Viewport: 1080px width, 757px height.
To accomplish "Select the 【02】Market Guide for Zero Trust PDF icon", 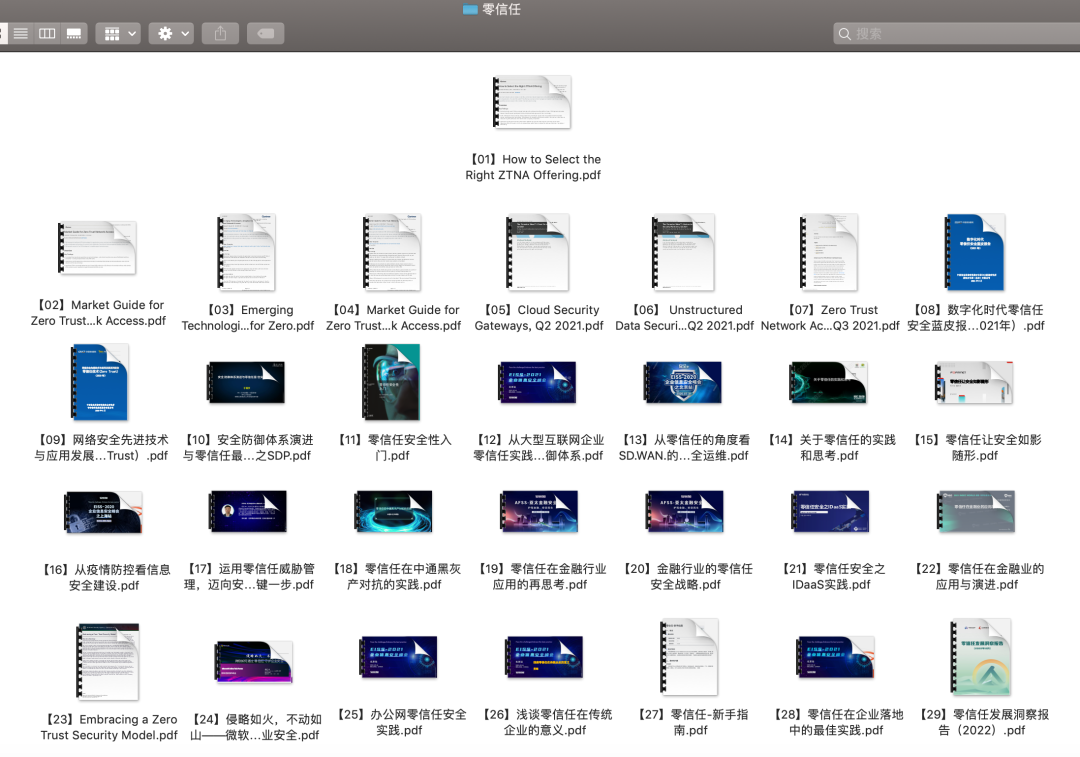I will [98, 248].
